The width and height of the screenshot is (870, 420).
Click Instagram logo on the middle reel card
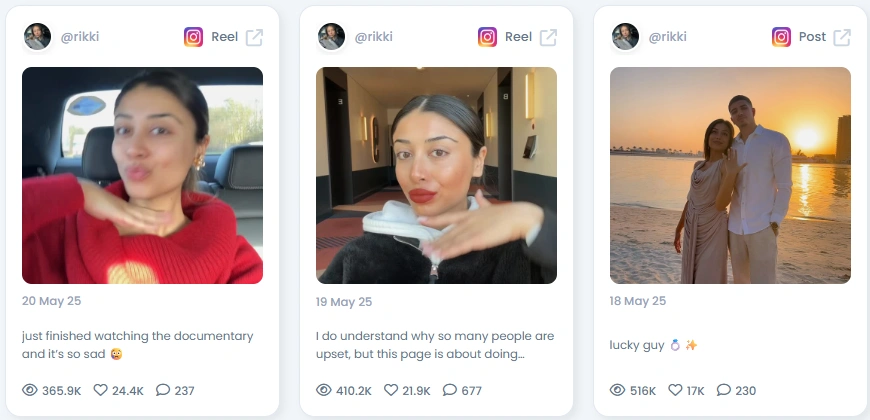[487, 37]
